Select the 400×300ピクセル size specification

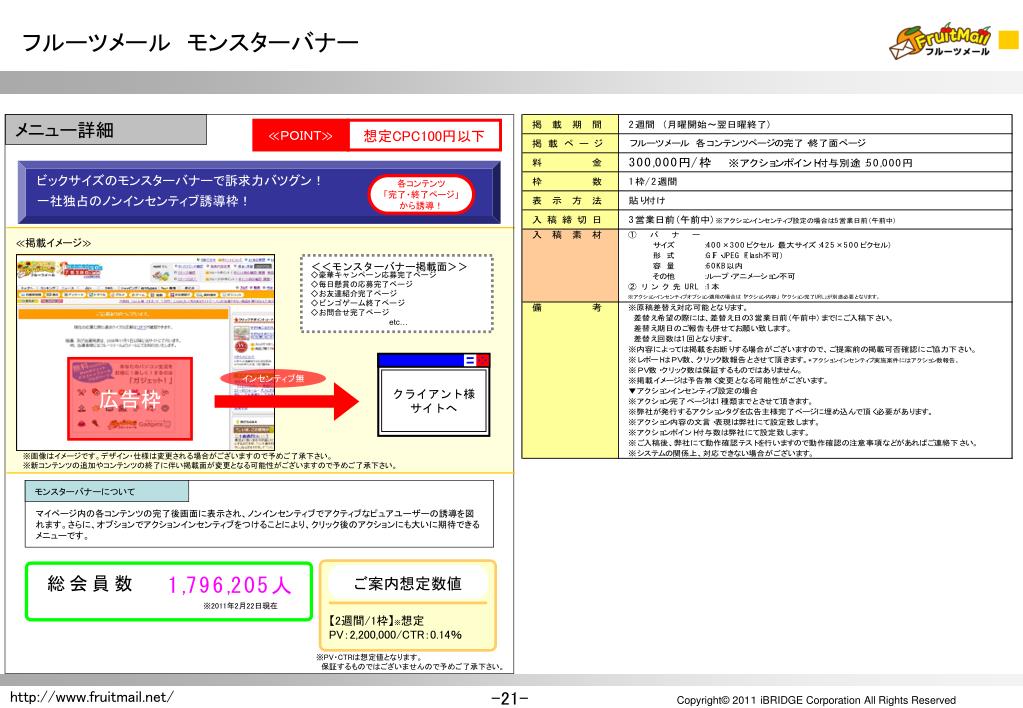click(797, 245)
